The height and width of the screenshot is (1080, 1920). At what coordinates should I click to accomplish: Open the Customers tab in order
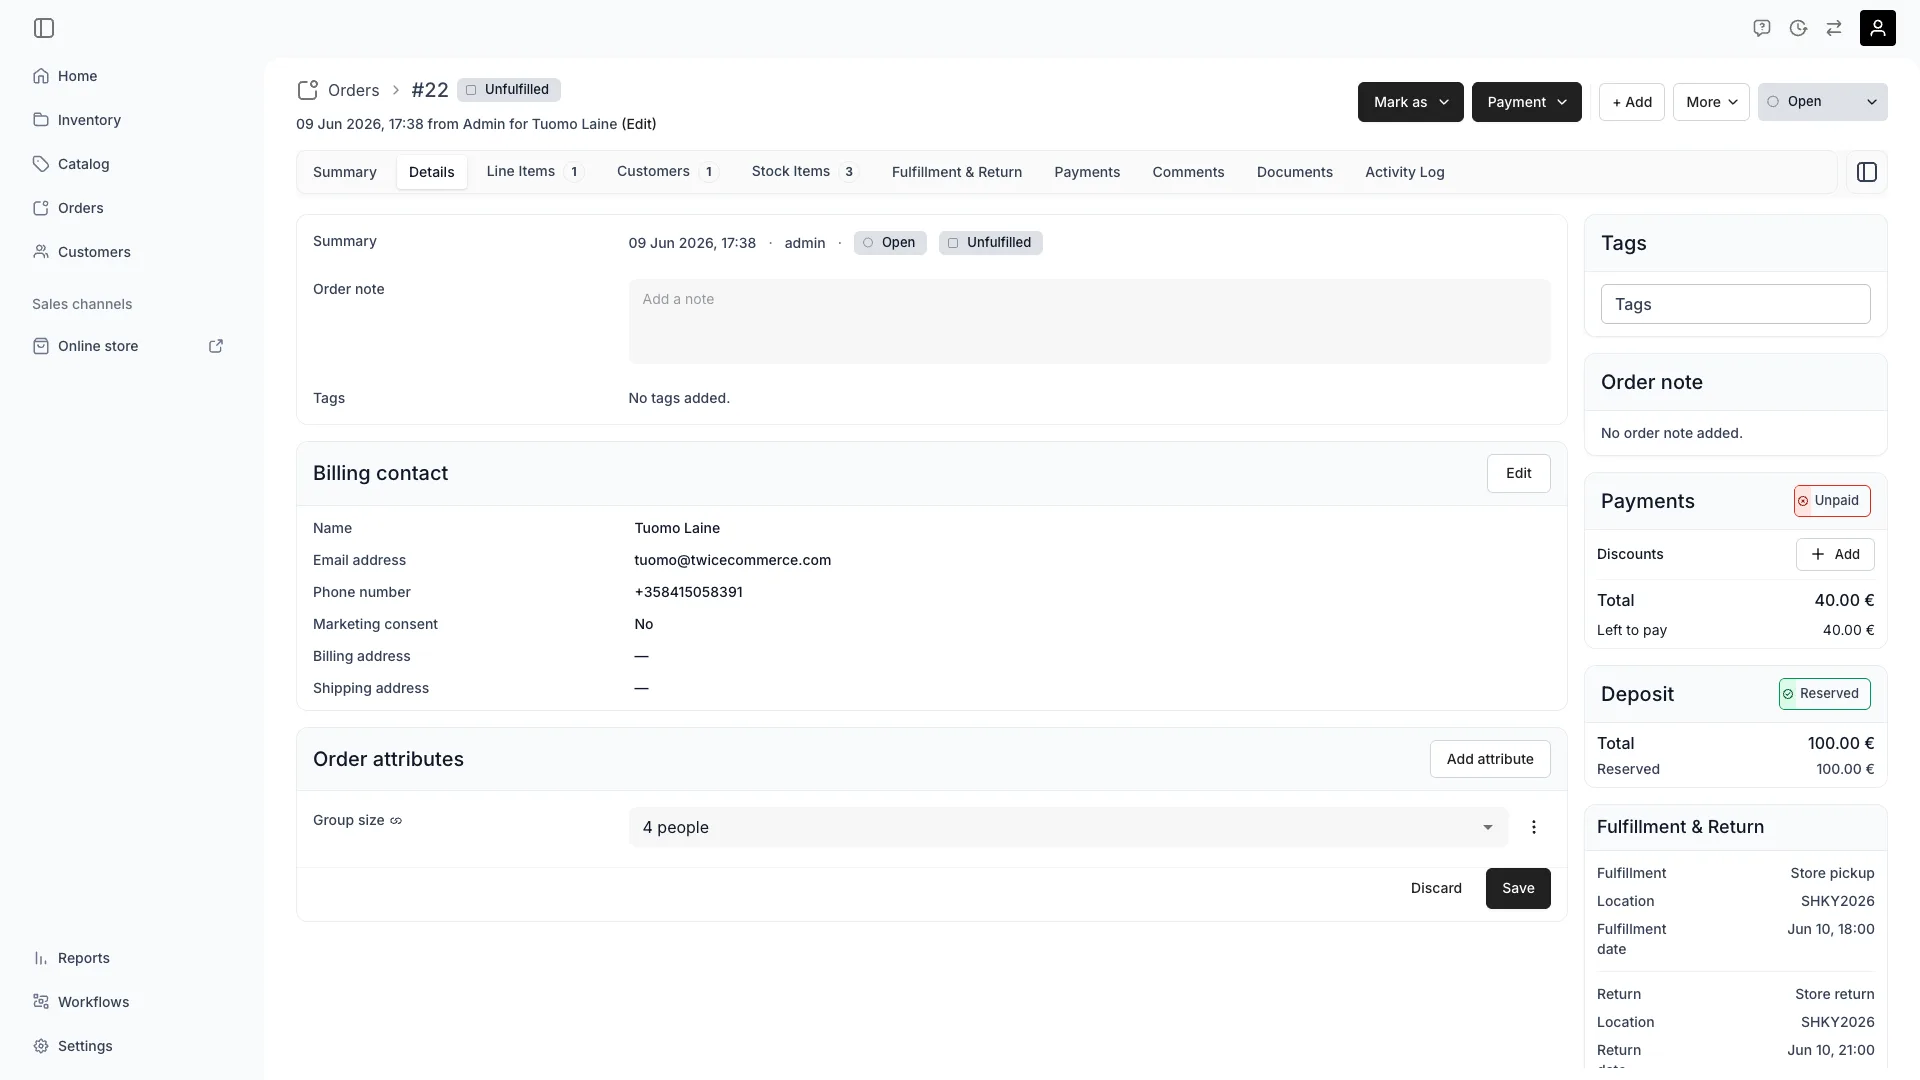[x=667, y=172]
